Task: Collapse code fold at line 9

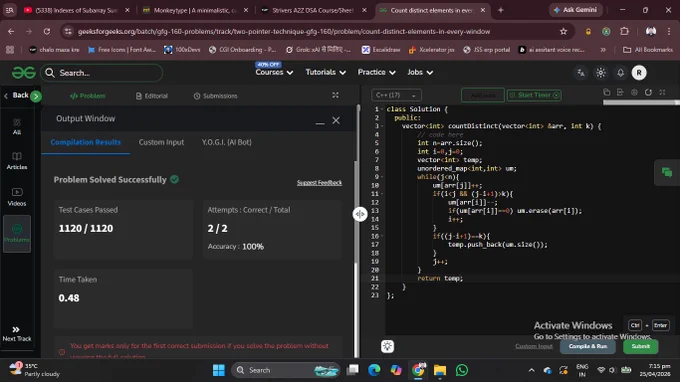Action: point(383,177)
